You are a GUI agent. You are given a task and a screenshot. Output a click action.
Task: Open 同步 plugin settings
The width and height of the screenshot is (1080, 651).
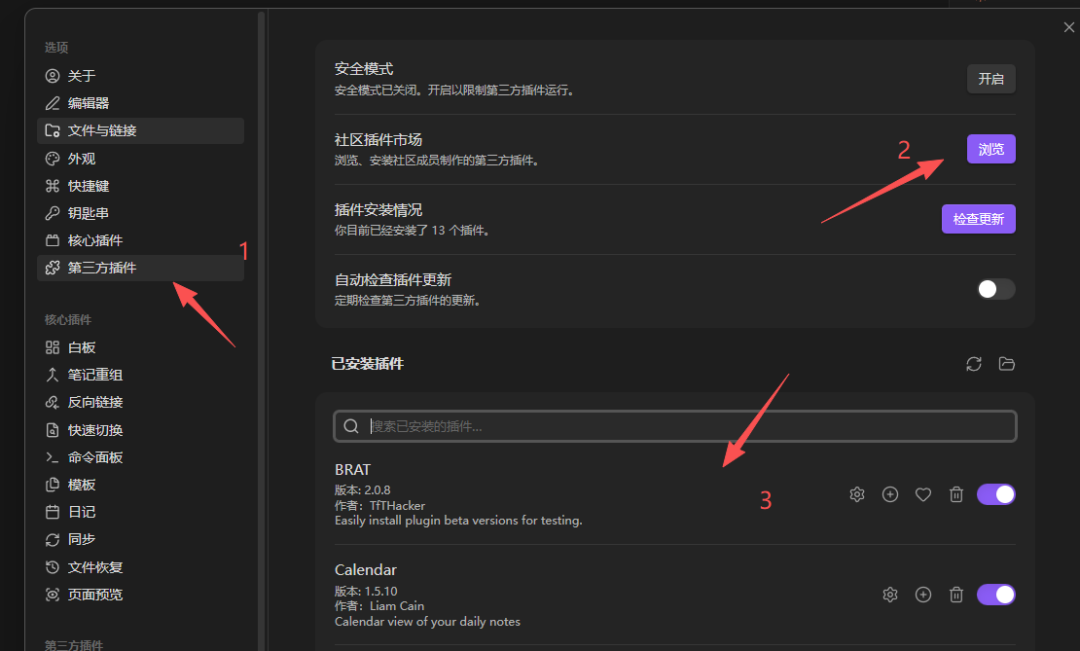141,539
